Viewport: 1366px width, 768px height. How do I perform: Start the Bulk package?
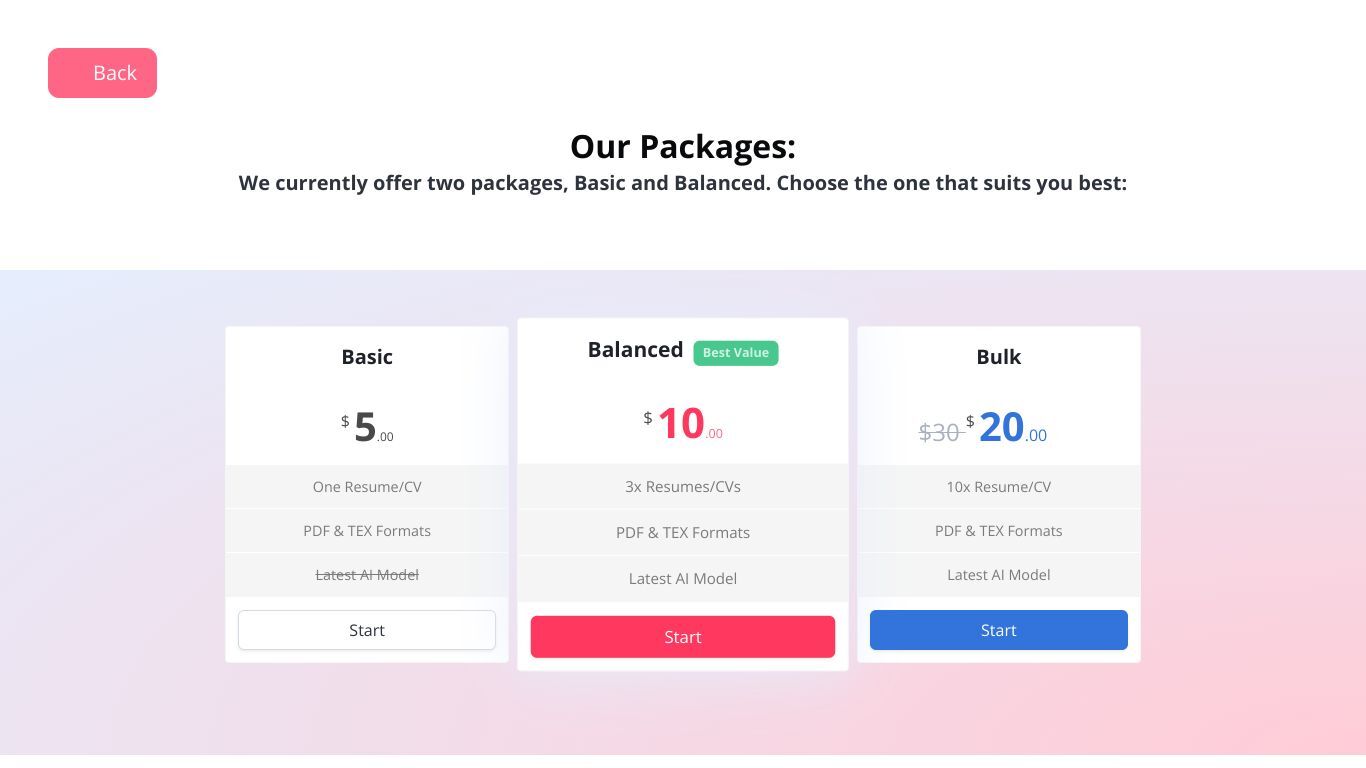click(x=999, y=630)
